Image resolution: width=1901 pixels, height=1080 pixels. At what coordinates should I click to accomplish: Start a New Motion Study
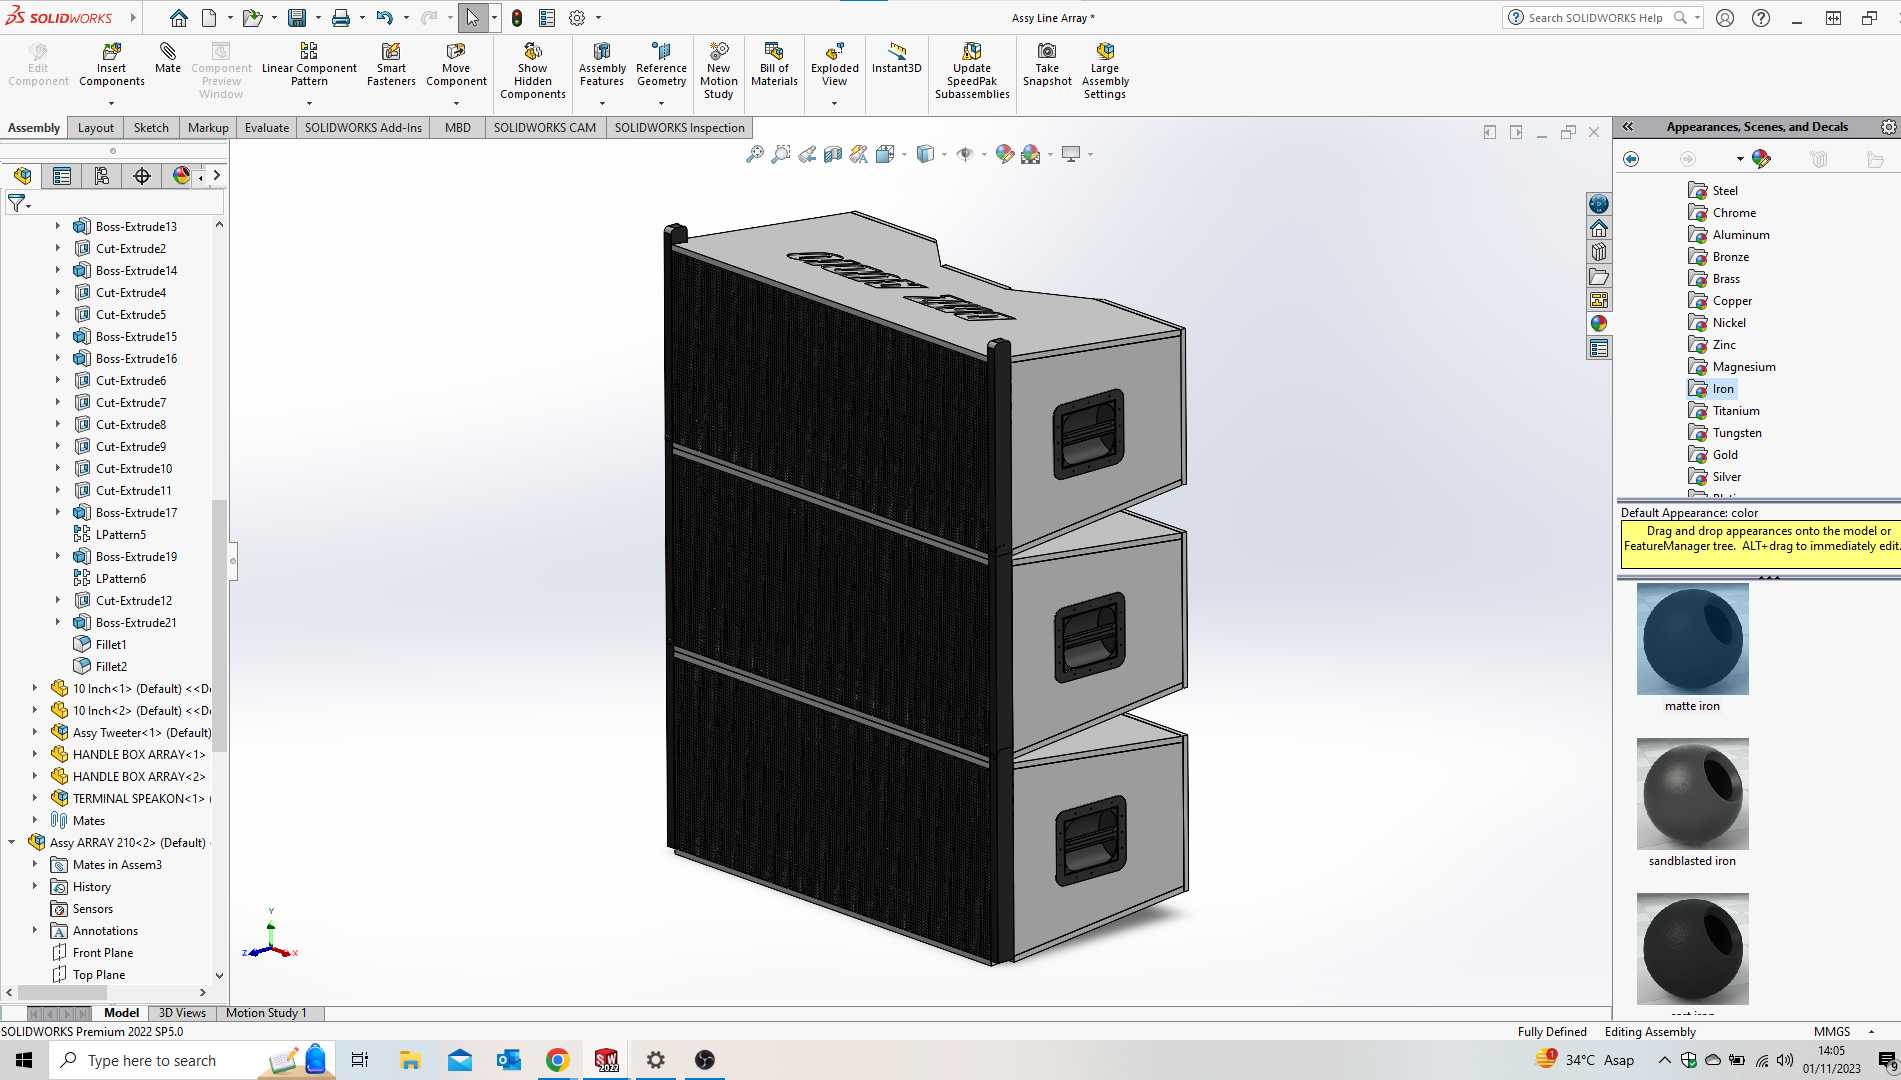[x=718, y=71]
